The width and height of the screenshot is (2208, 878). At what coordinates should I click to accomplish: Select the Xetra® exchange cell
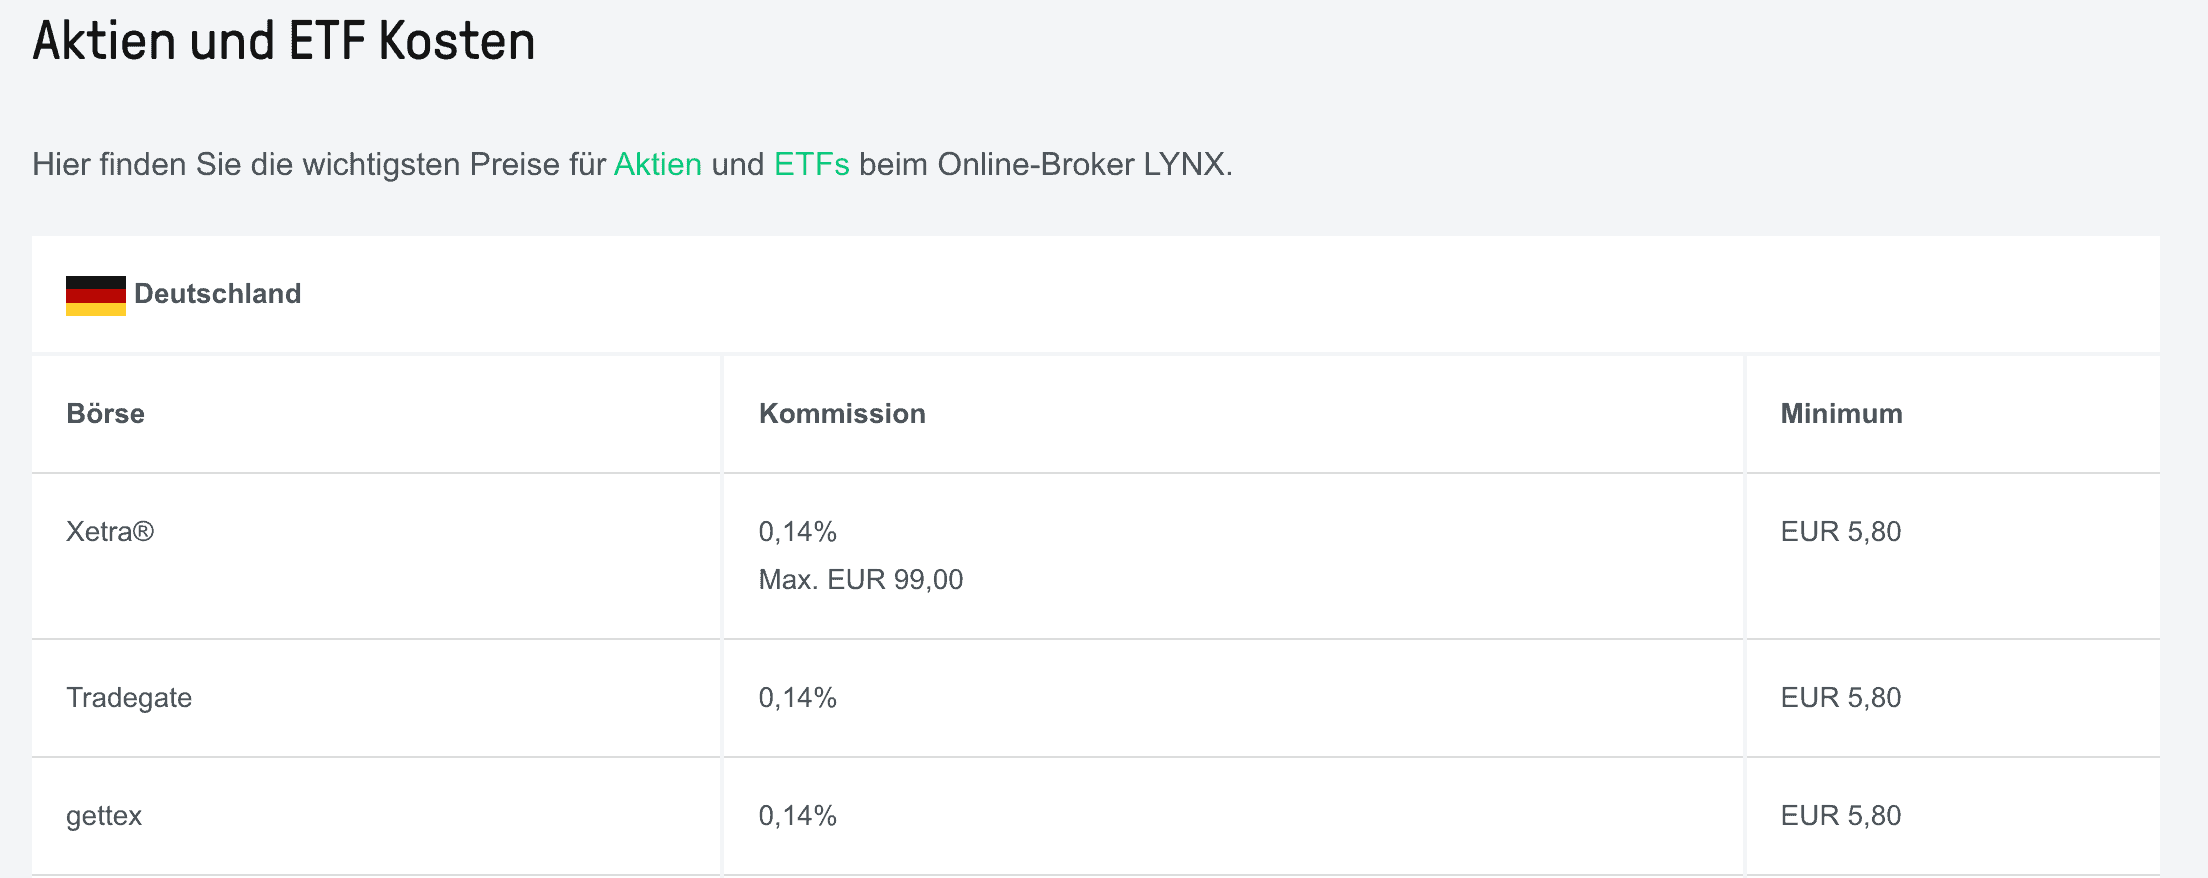110,532
